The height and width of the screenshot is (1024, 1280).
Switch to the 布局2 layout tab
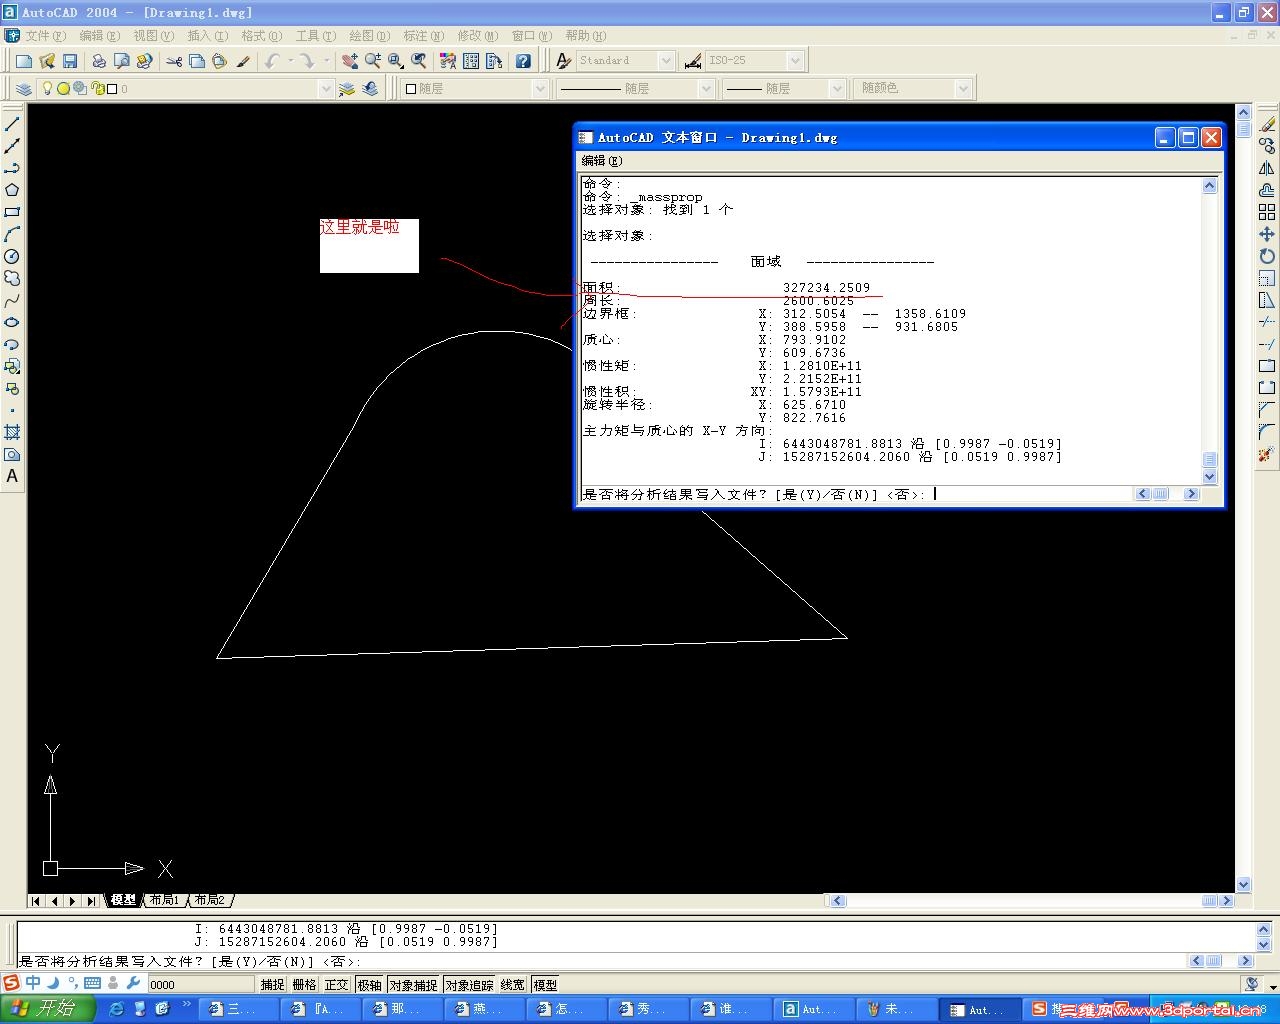pos(210,900)
